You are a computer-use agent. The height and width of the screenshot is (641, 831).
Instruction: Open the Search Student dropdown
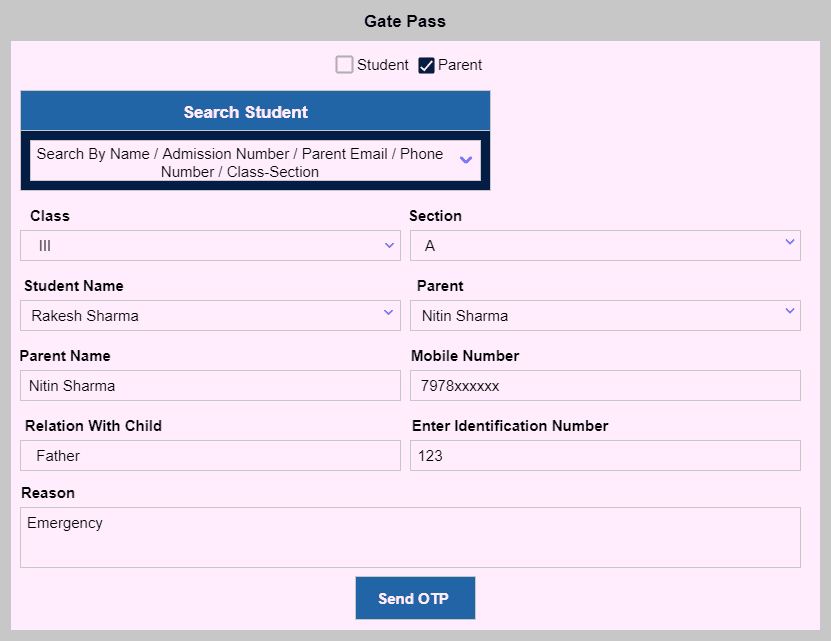tap(255, 161)
